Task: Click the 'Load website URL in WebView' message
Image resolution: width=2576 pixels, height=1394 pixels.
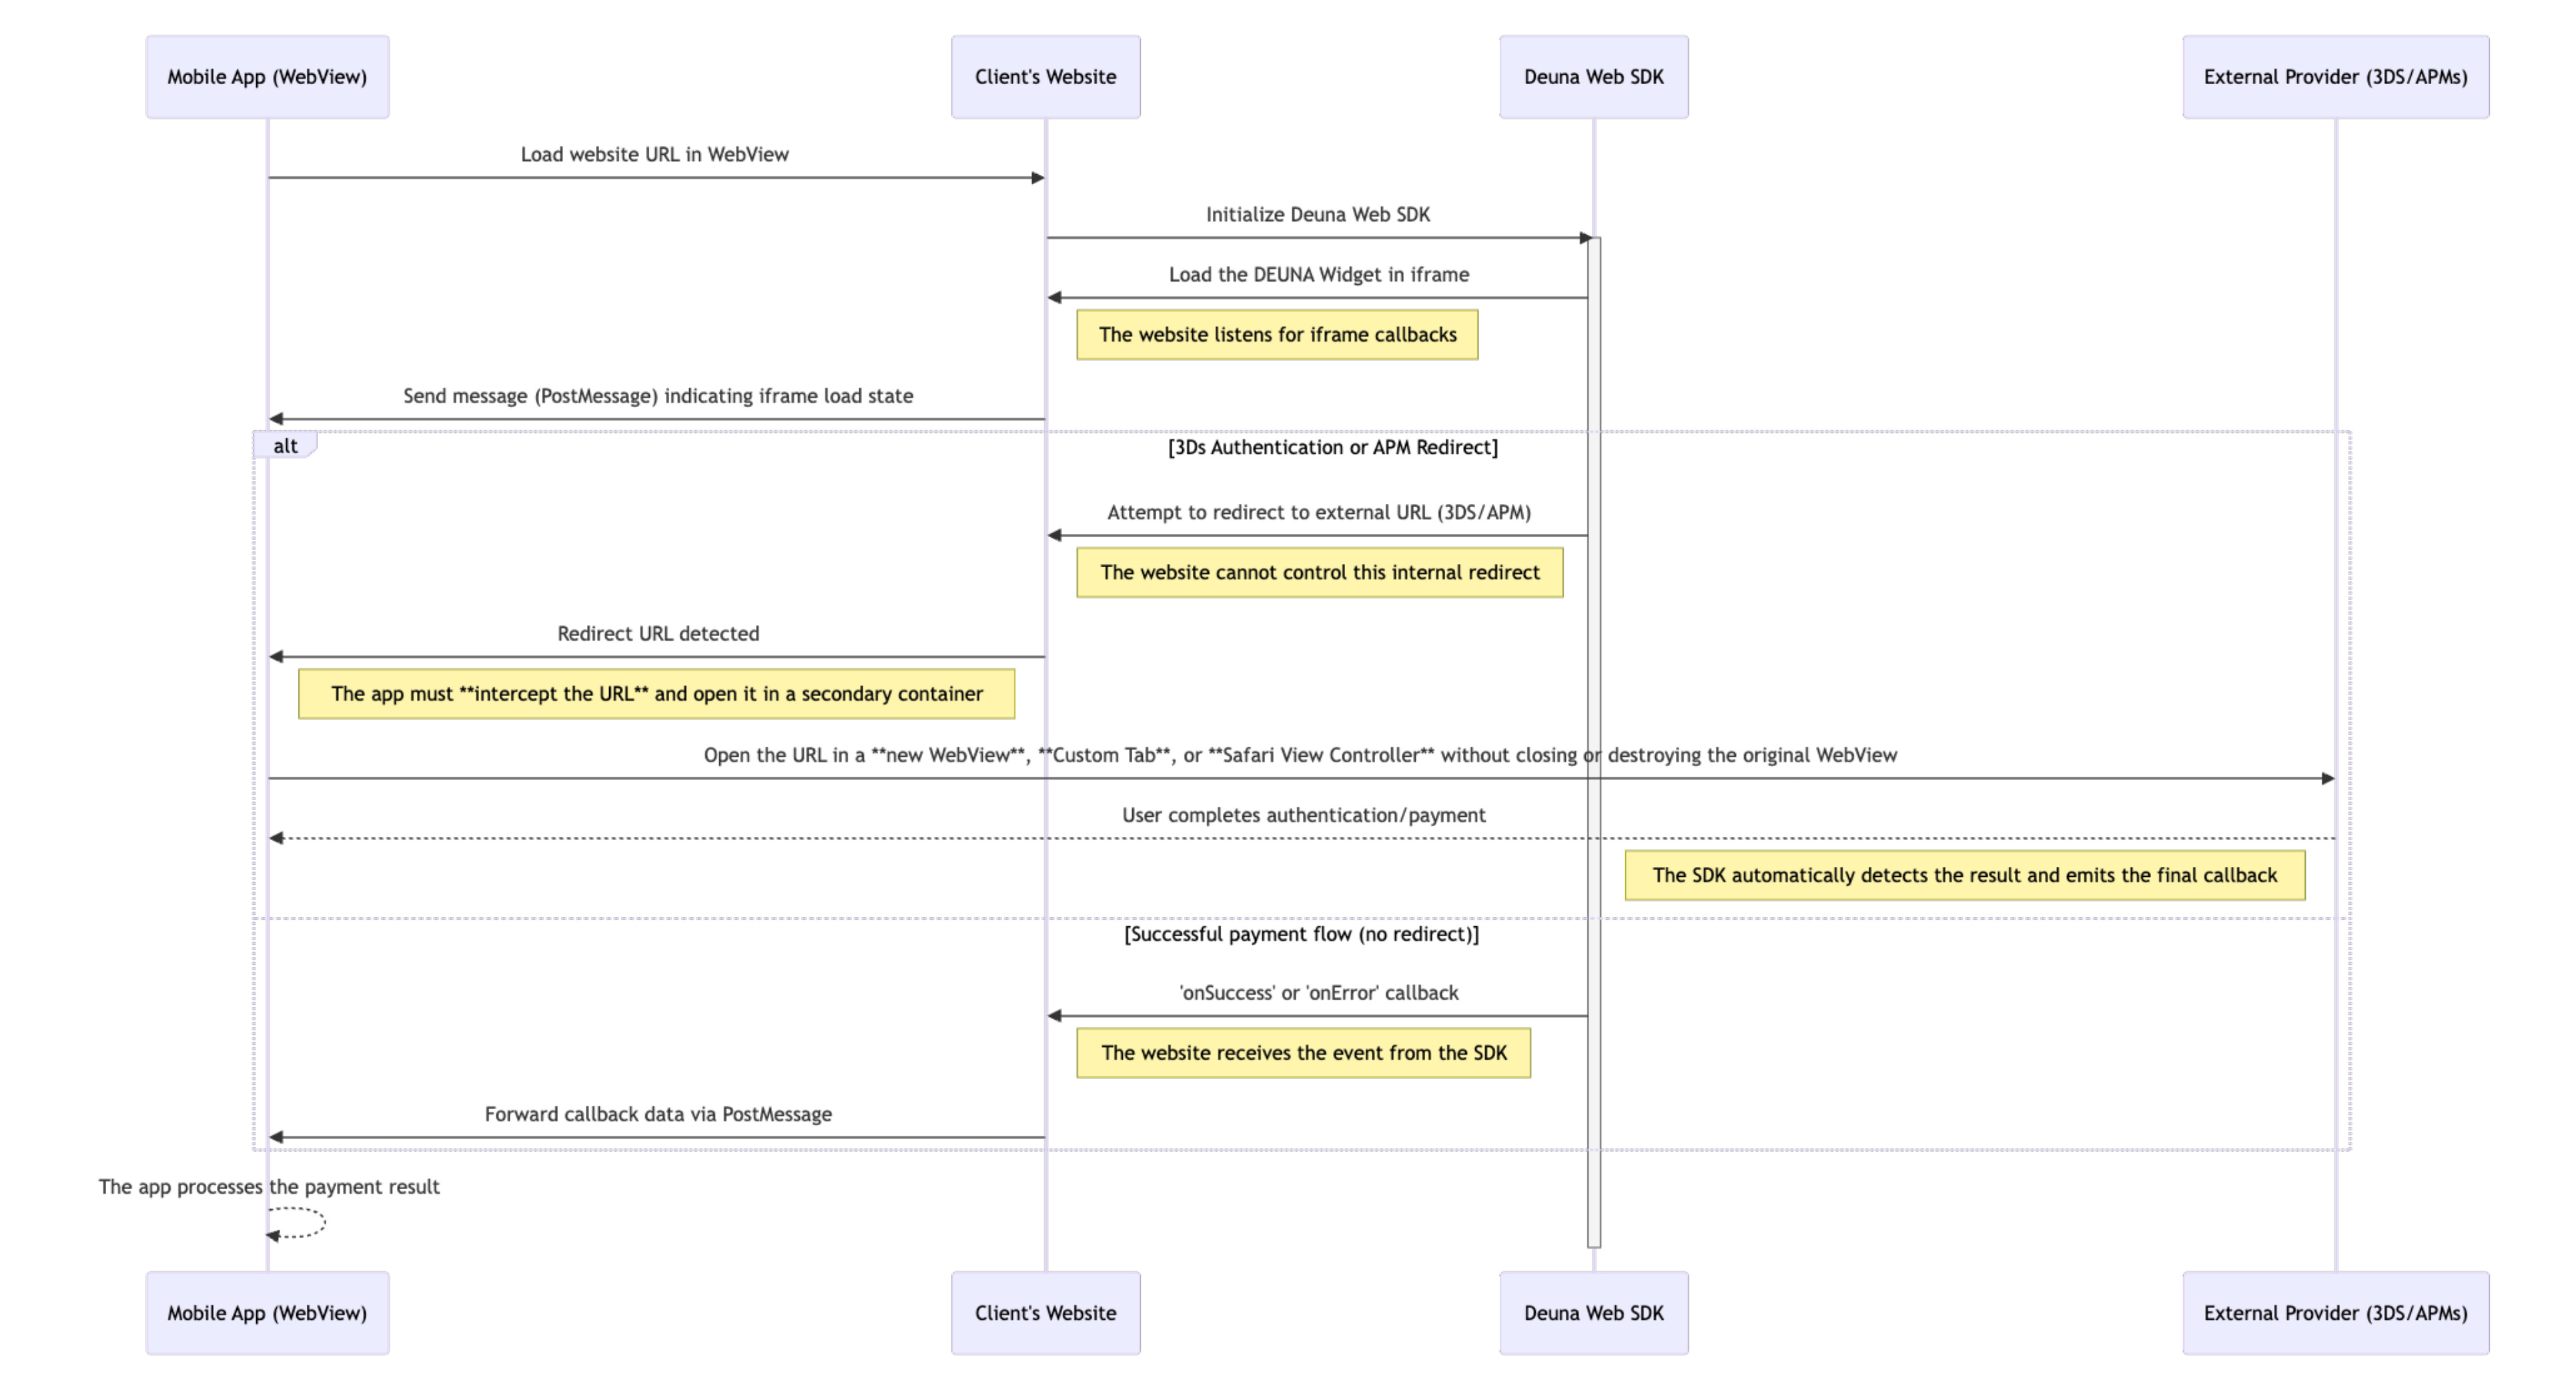Action: tap(654, 155)
